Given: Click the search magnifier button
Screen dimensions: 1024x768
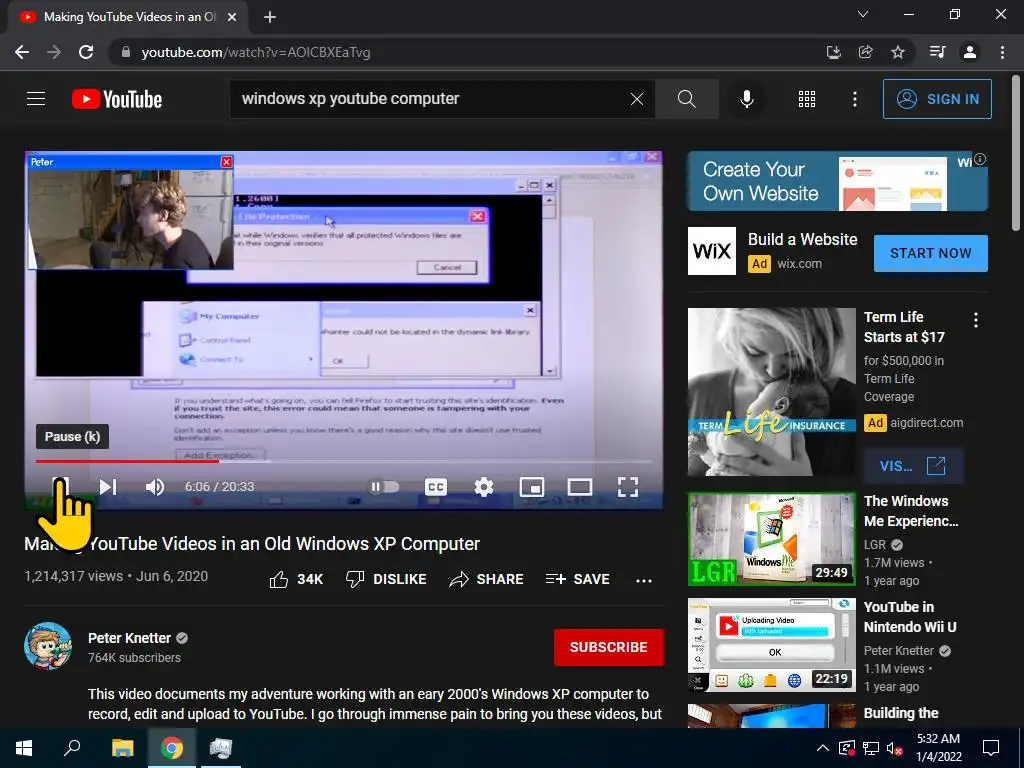Looking at the screenshot, I should [686, 99].
